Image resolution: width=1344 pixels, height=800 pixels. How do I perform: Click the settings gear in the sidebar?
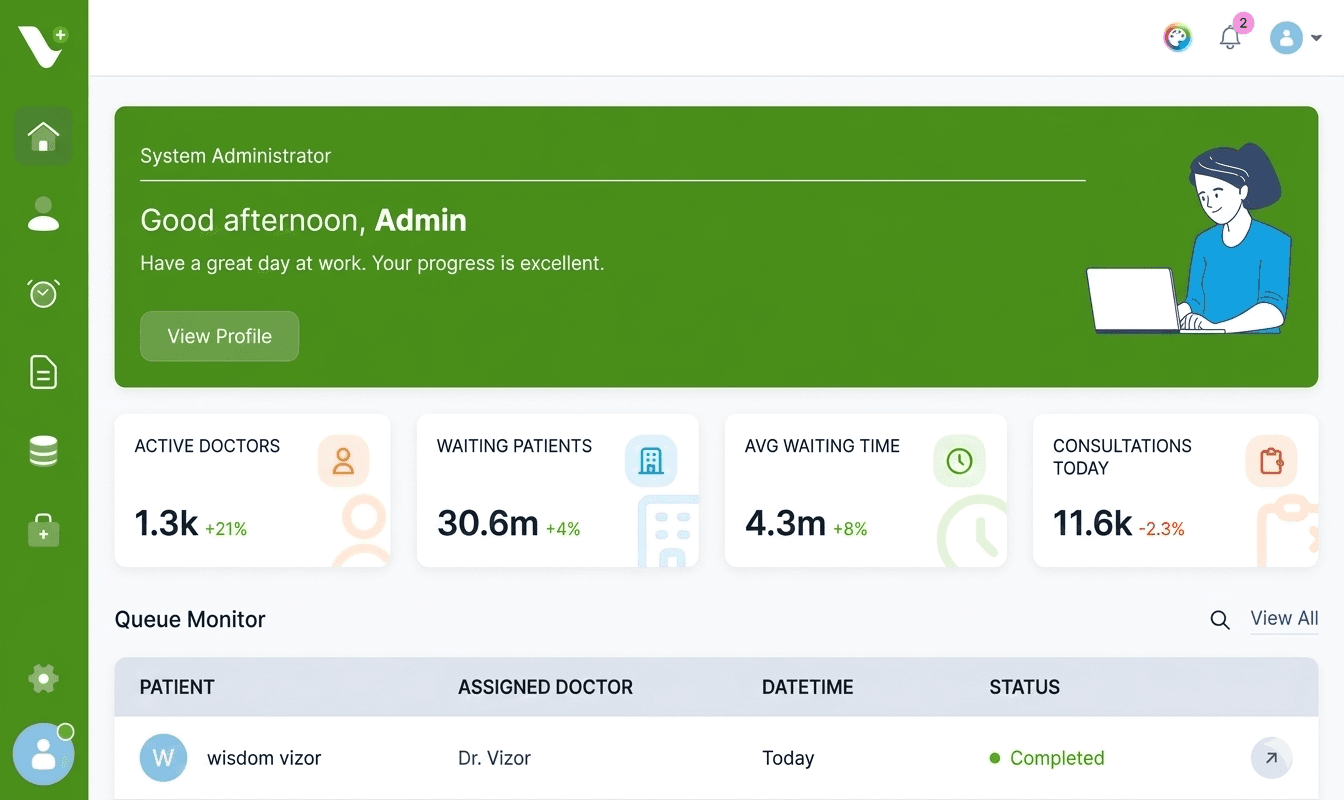43,678
